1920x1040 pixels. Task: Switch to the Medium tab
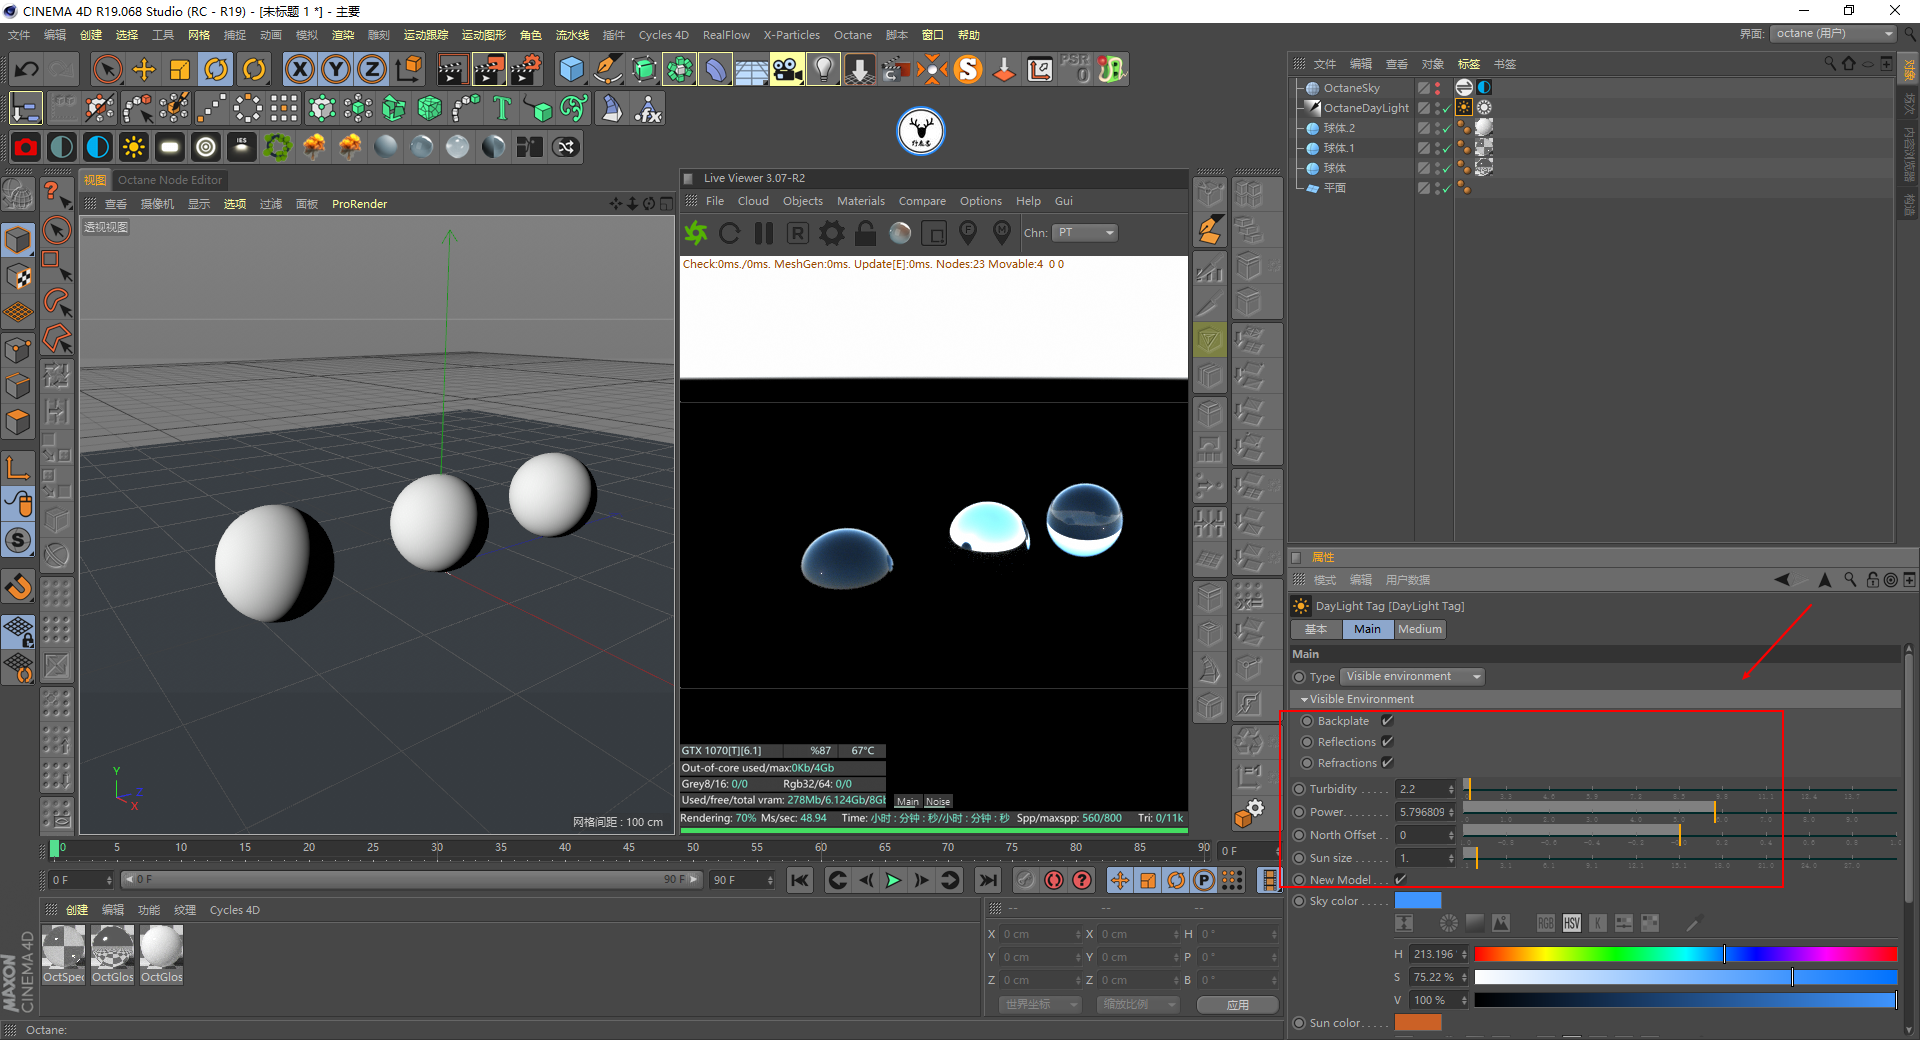click(x=1420, y=629)
